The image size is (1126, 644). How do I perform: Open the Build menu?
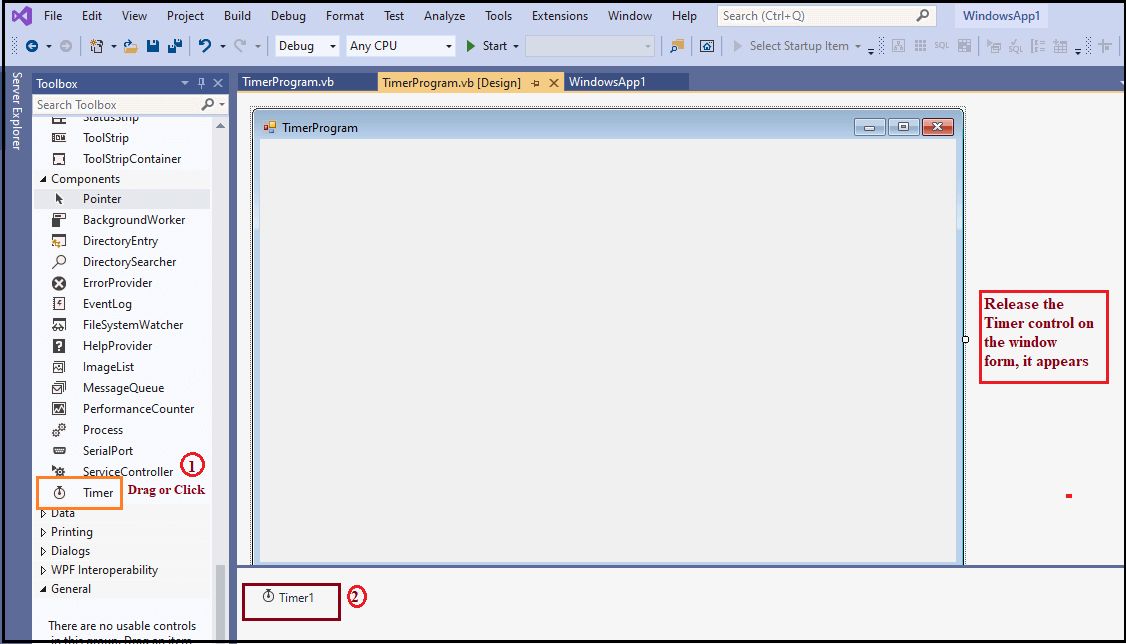coord(237,16)
